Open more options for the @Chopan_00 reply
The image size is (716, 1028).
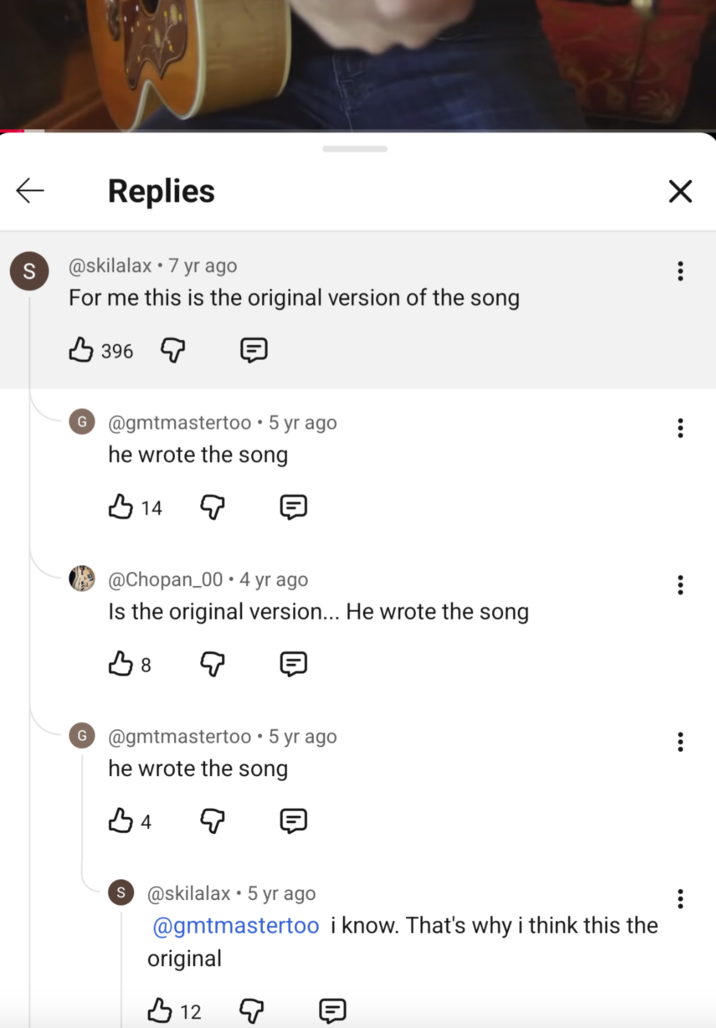[680, 585]
